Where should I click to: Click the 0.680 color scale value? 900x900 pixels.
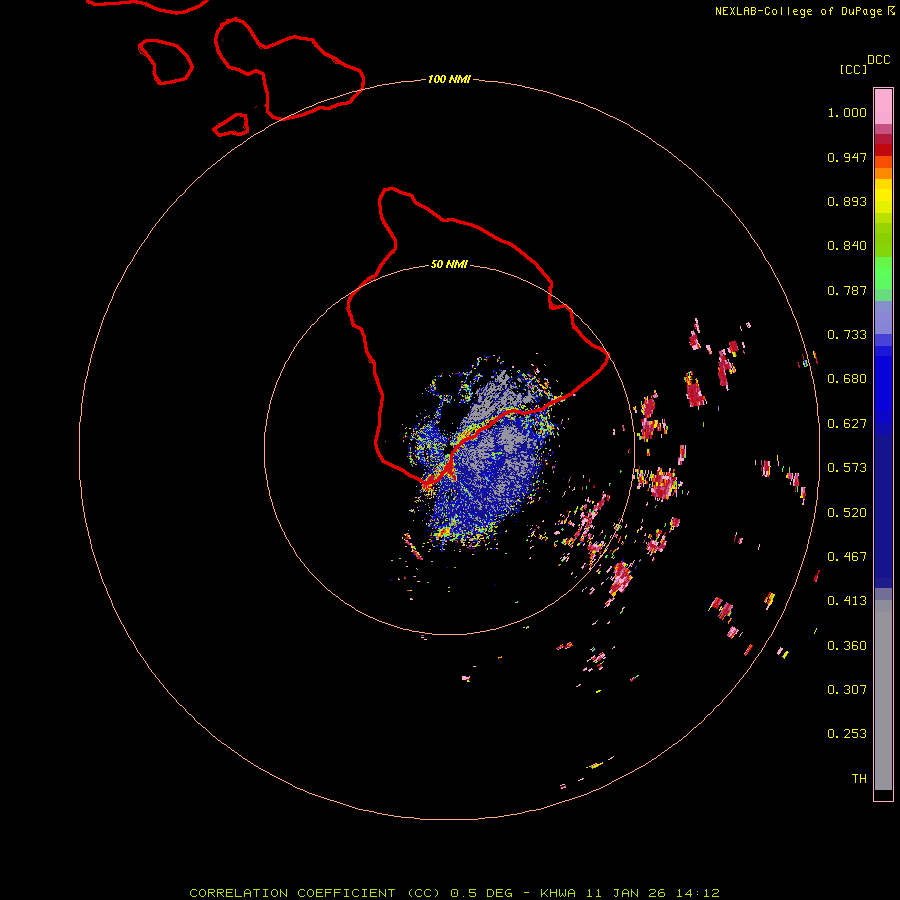[847, 379]
